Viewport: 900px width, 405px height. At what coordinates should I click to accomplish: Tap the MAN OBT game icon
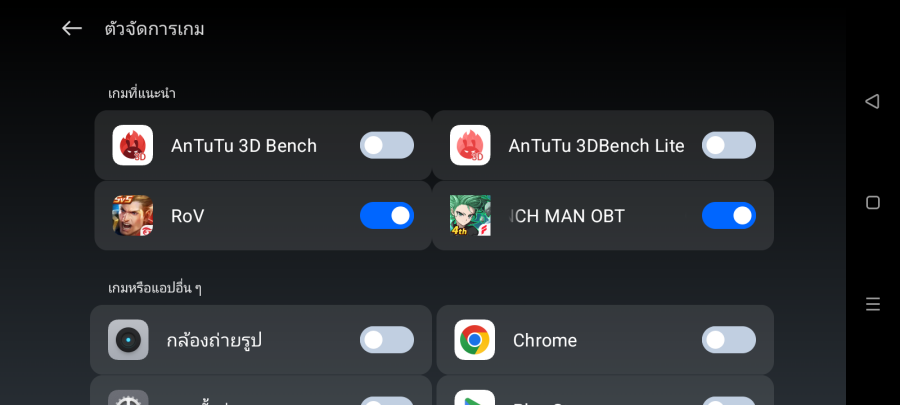(470, 215)
